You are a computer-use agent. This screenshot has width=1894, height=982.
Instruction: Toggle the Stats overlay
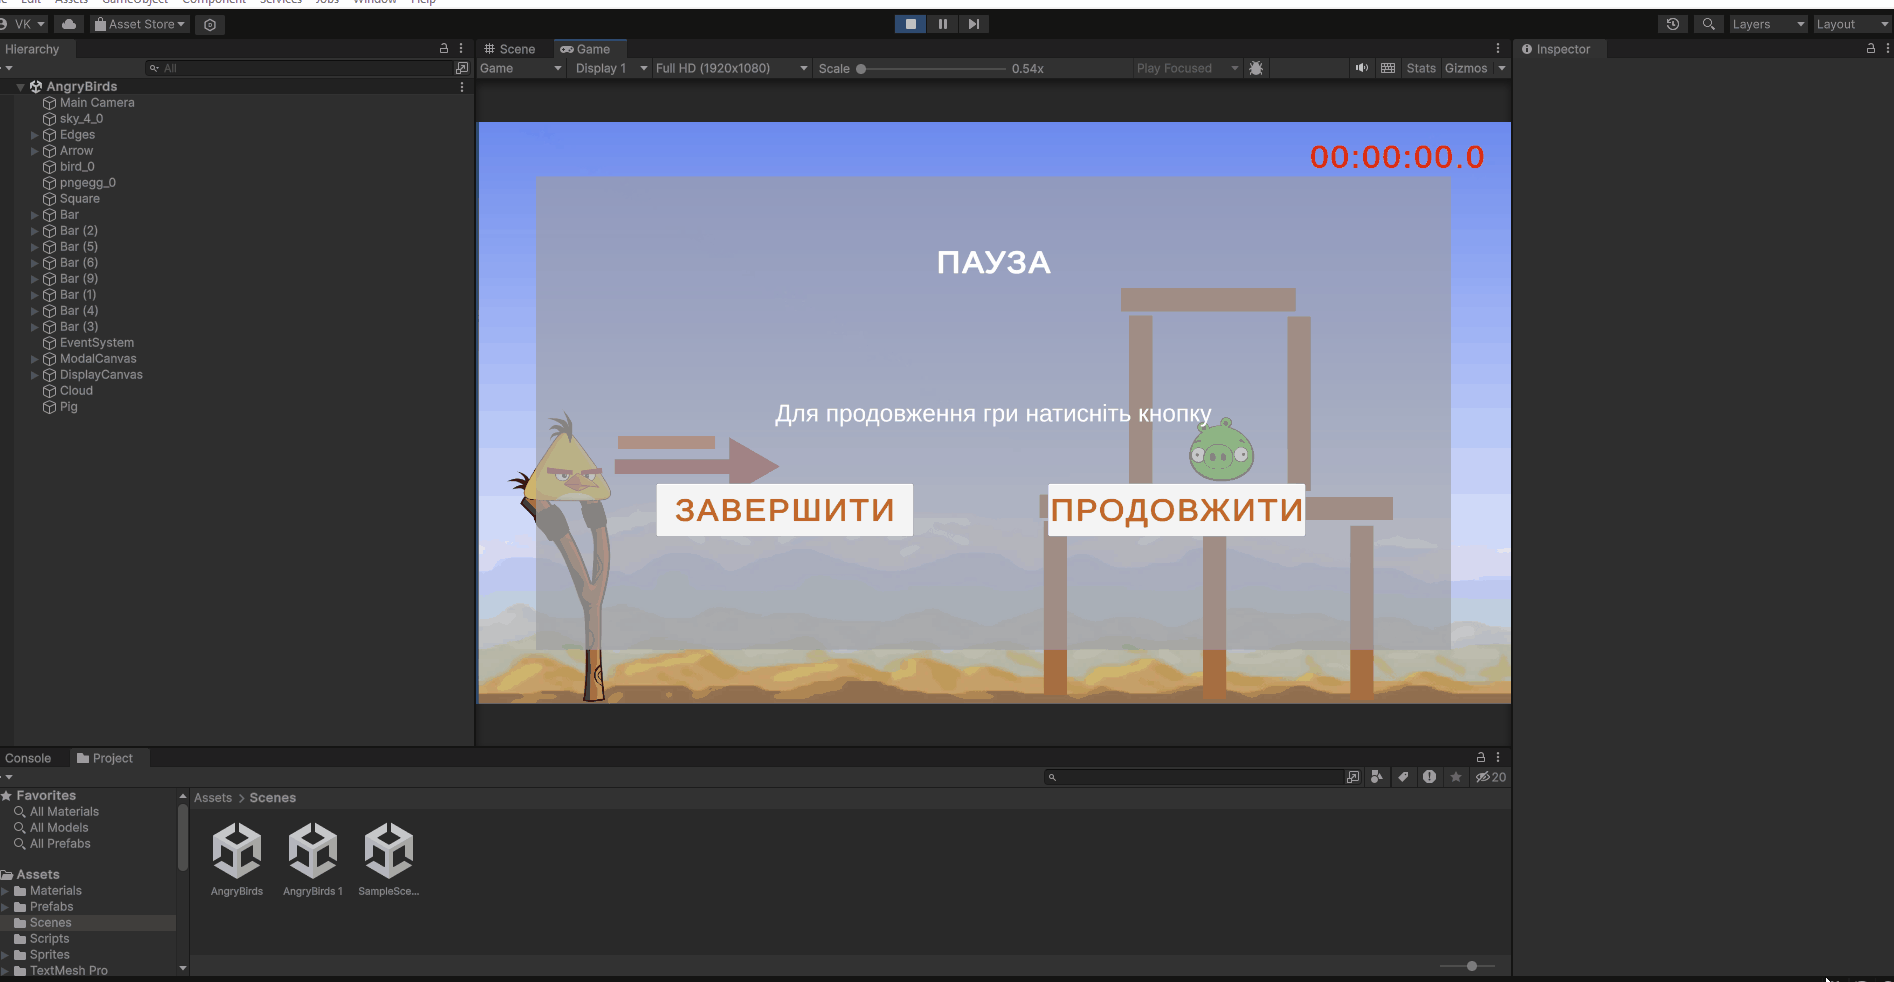pyautogui.click(x=1421, y=68)
